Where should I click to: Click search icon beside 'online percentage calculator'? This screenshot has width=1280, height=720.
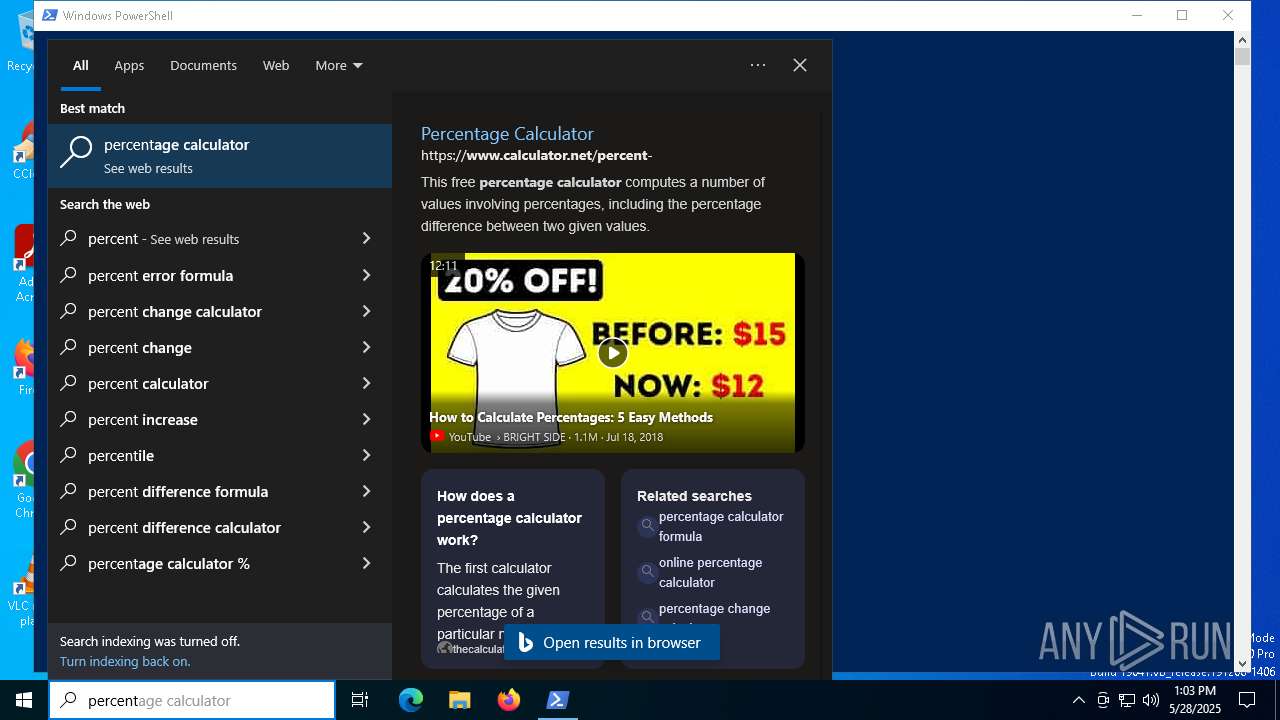pos(648,572)
